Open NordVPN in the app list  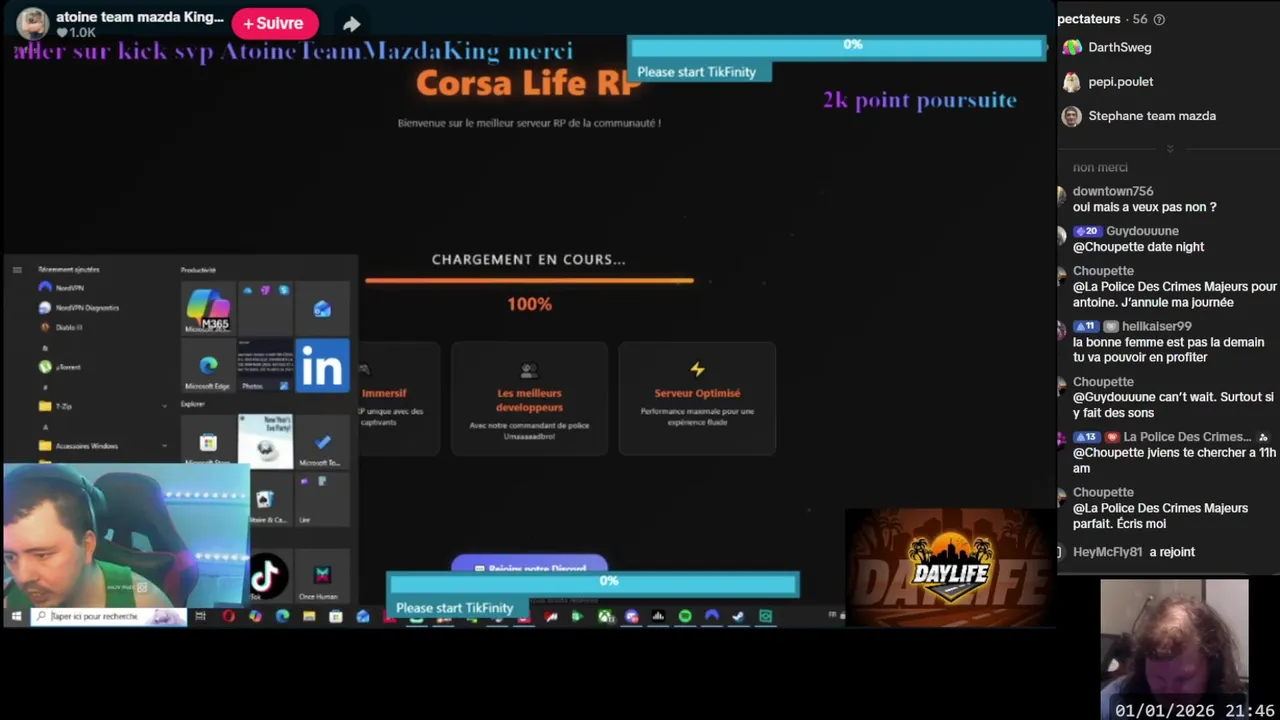pos(70,288)
